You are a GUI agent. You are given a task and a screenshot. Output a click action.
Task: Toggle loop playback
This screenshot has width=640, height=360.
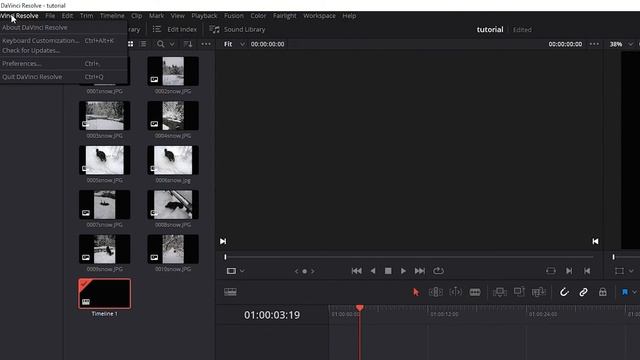(x=438, y=271)
